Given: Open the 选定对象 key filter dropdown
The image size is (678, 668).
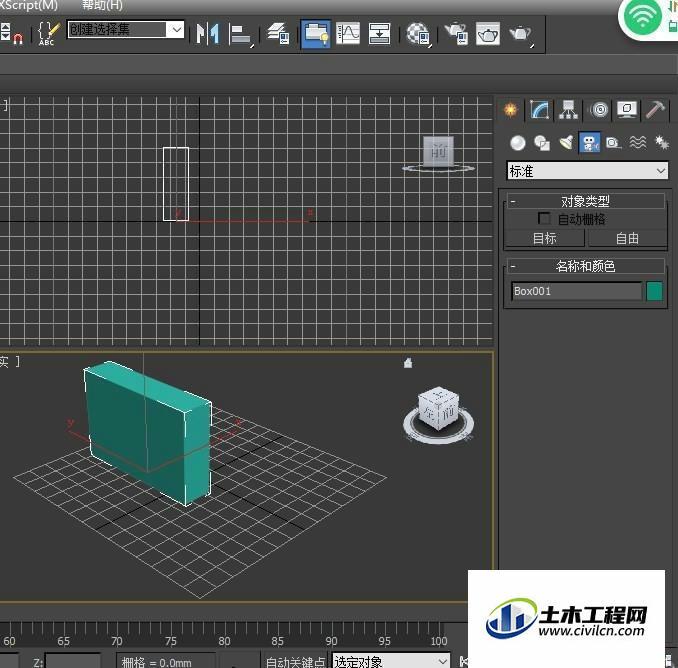Looking at the screenshot, I should (x=391, y=662).
